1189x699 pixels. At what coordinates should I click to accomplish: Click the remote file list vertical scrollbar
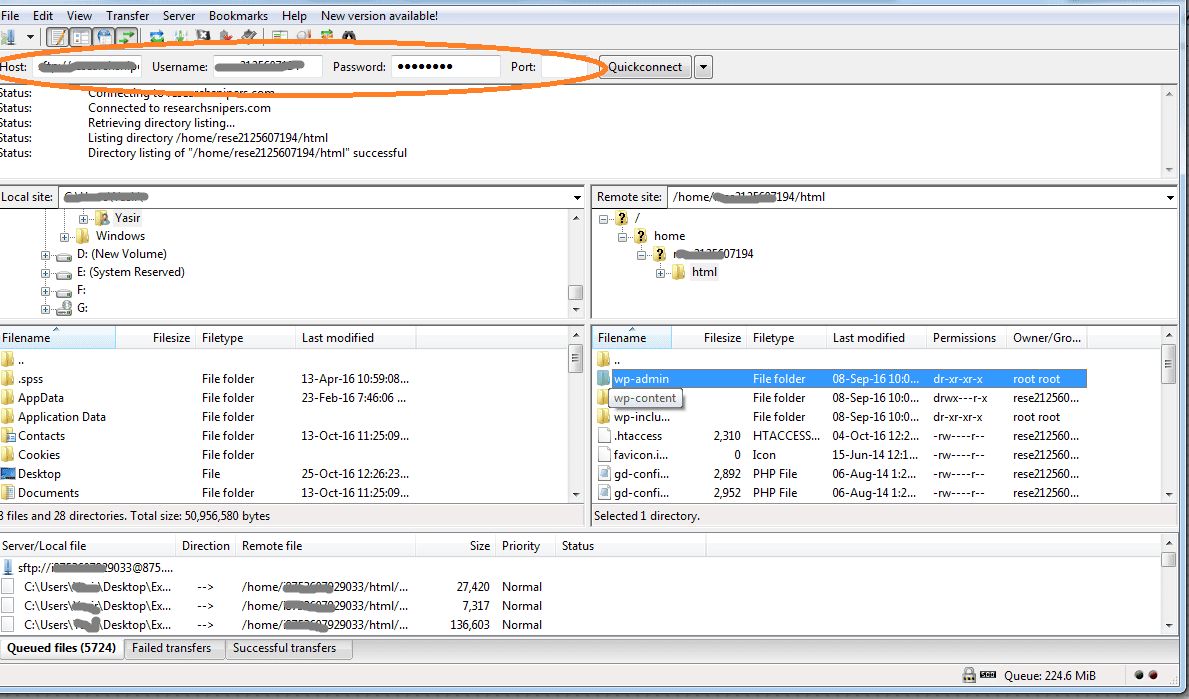pyautogui.click(x=1168, y=420)
